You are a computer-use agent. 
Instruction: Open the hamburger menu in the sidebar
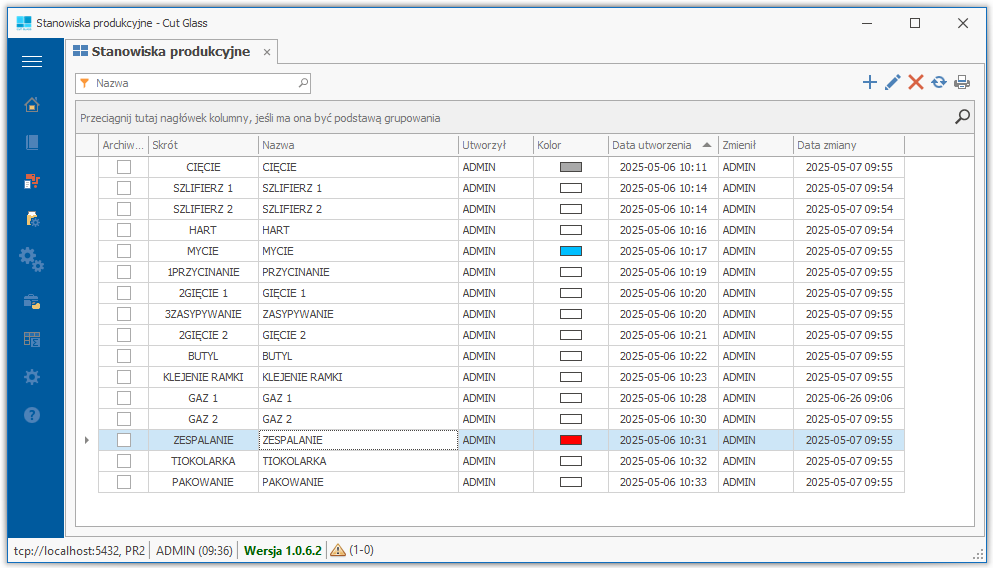pyautogui.click(x=32, y=62)
